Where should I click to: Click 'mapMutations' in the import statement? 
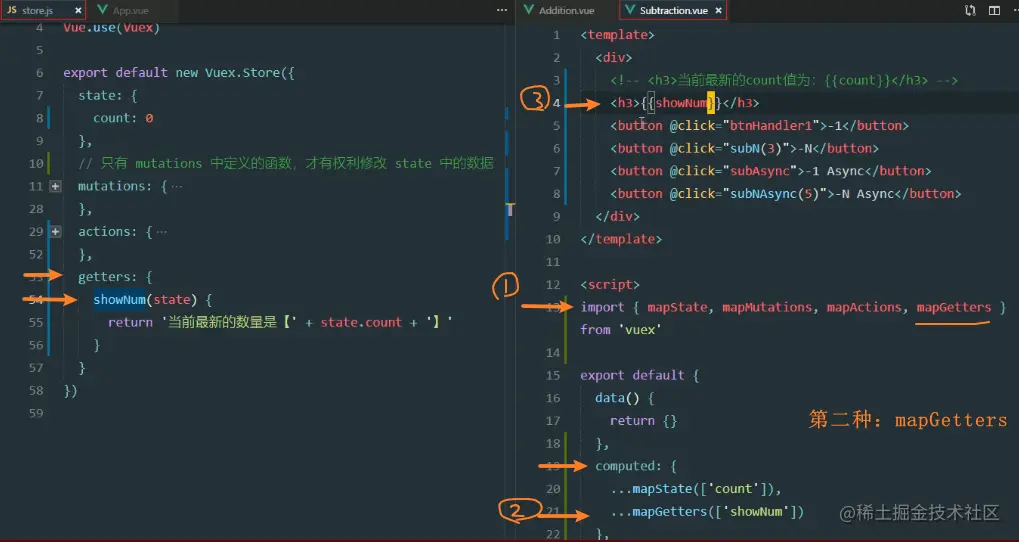pyautogui.click(x=767, y=307)
